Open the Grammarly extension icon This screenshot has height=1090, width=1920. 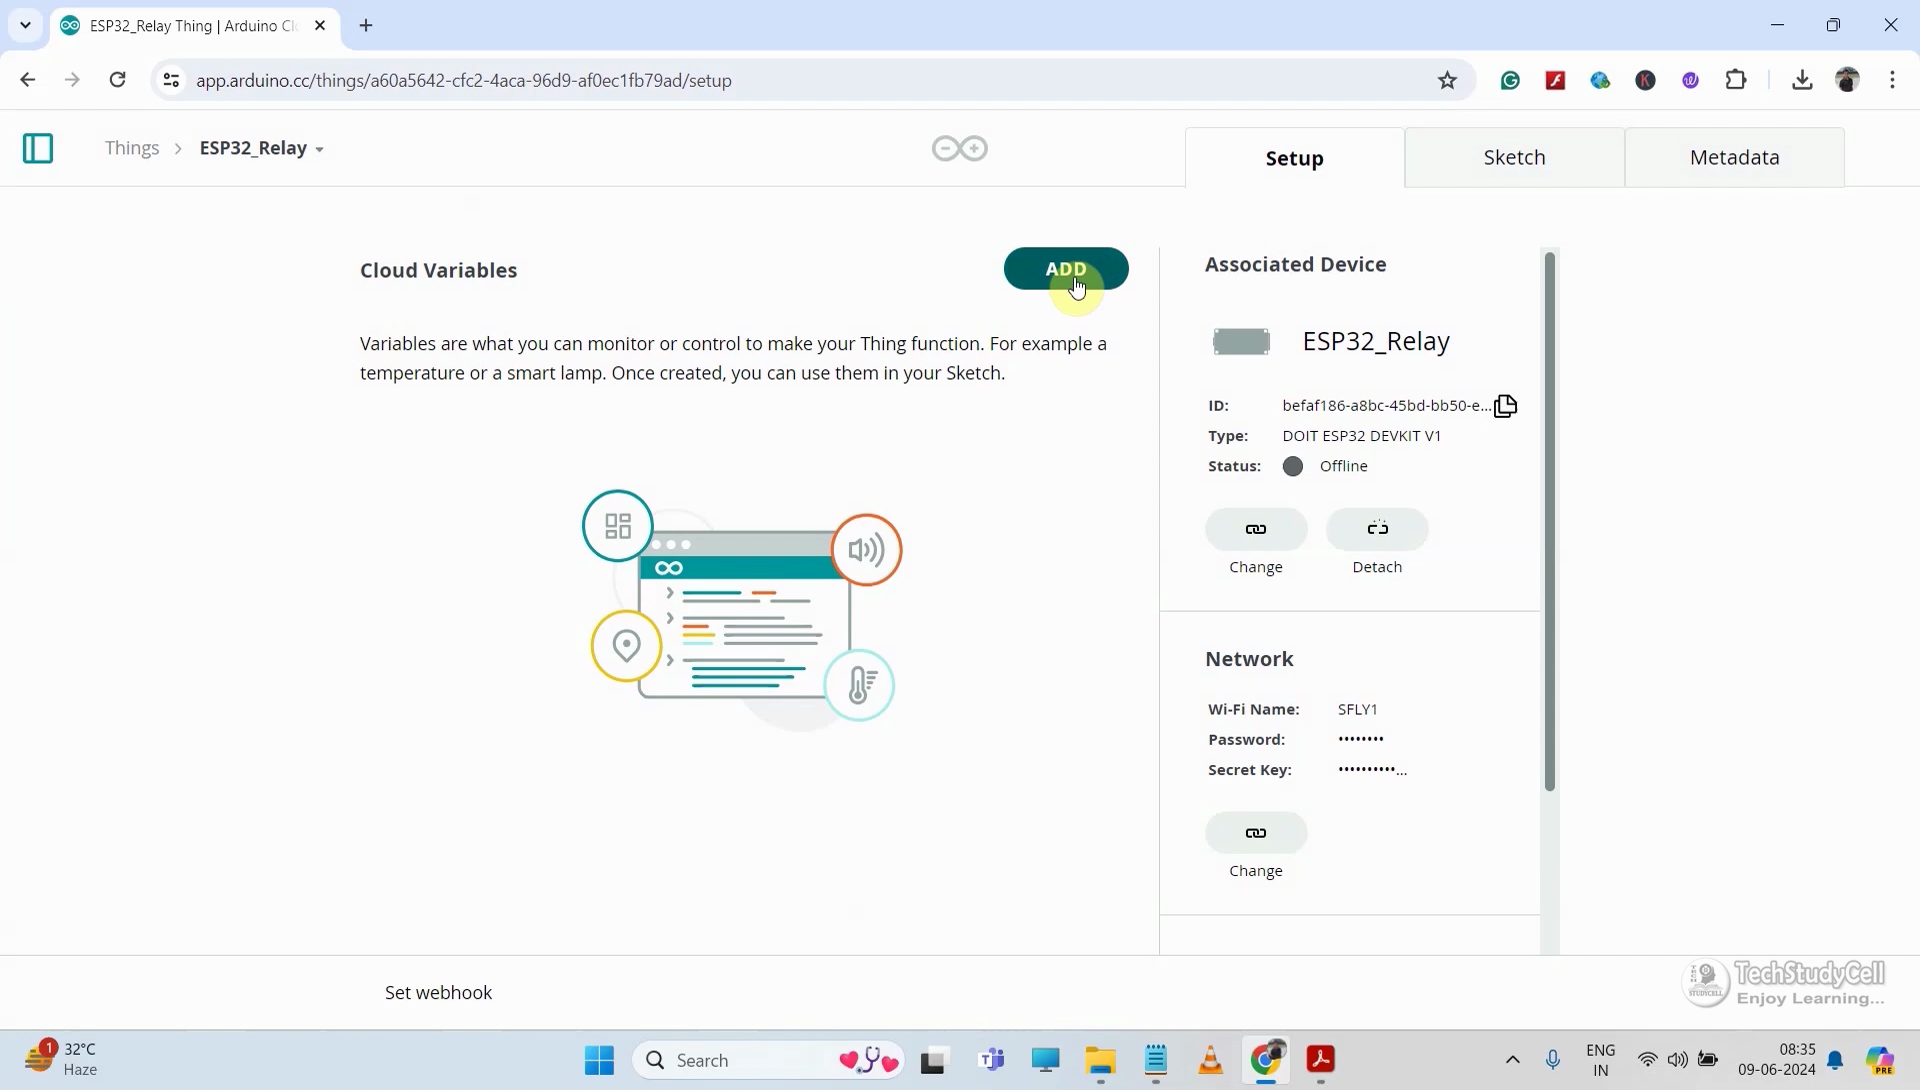(x=1510, y=80)
